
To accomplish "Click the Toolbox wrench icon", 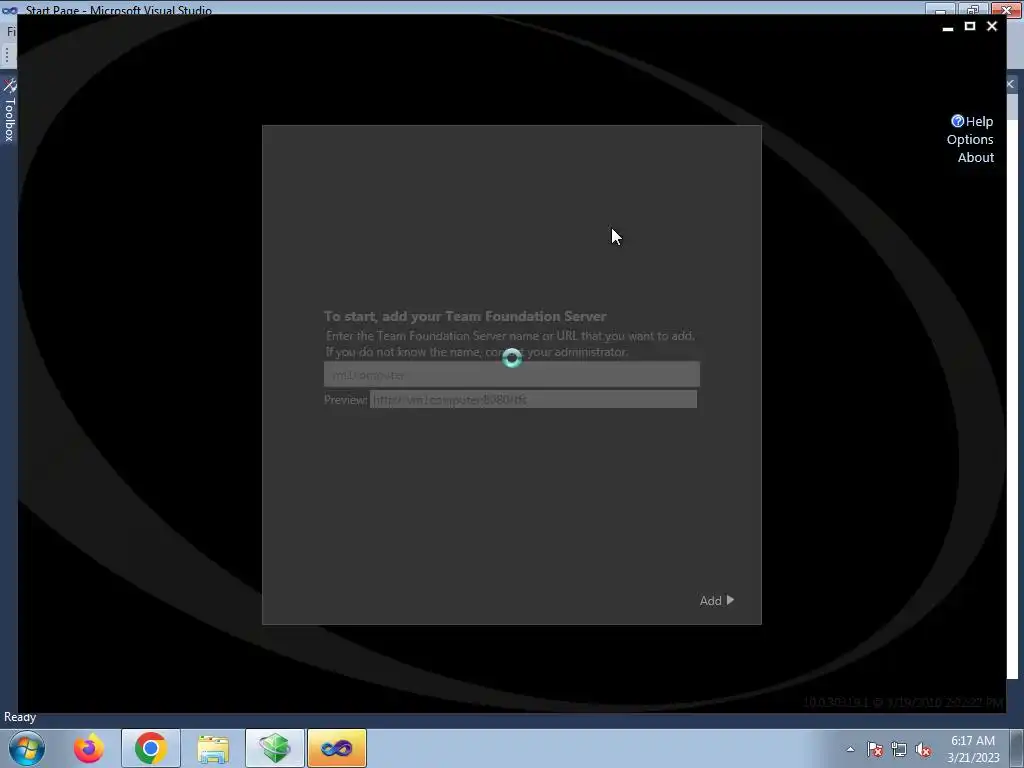I will point(9,86).
